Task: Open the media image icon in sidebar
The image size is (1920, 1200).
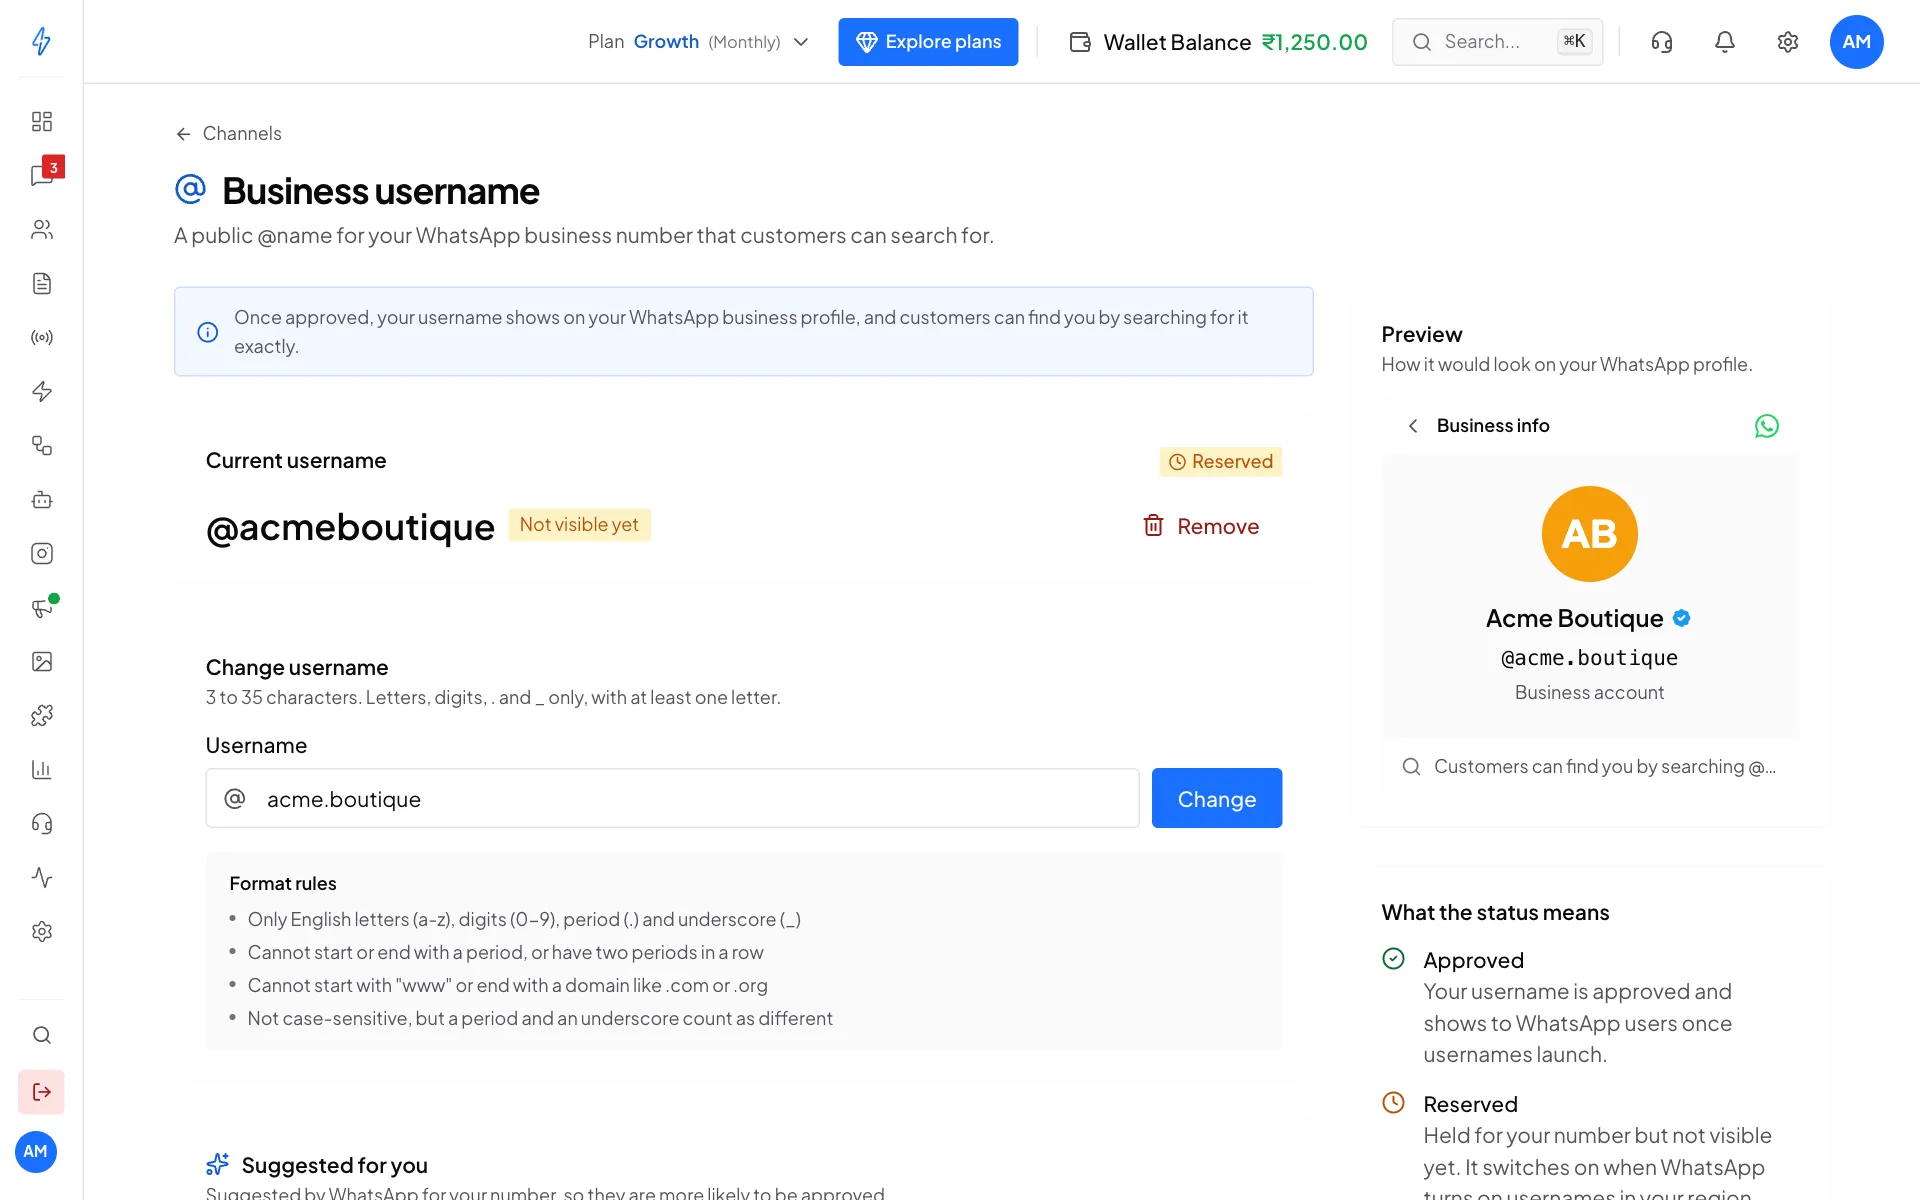Action: click(x=41, y=661)
